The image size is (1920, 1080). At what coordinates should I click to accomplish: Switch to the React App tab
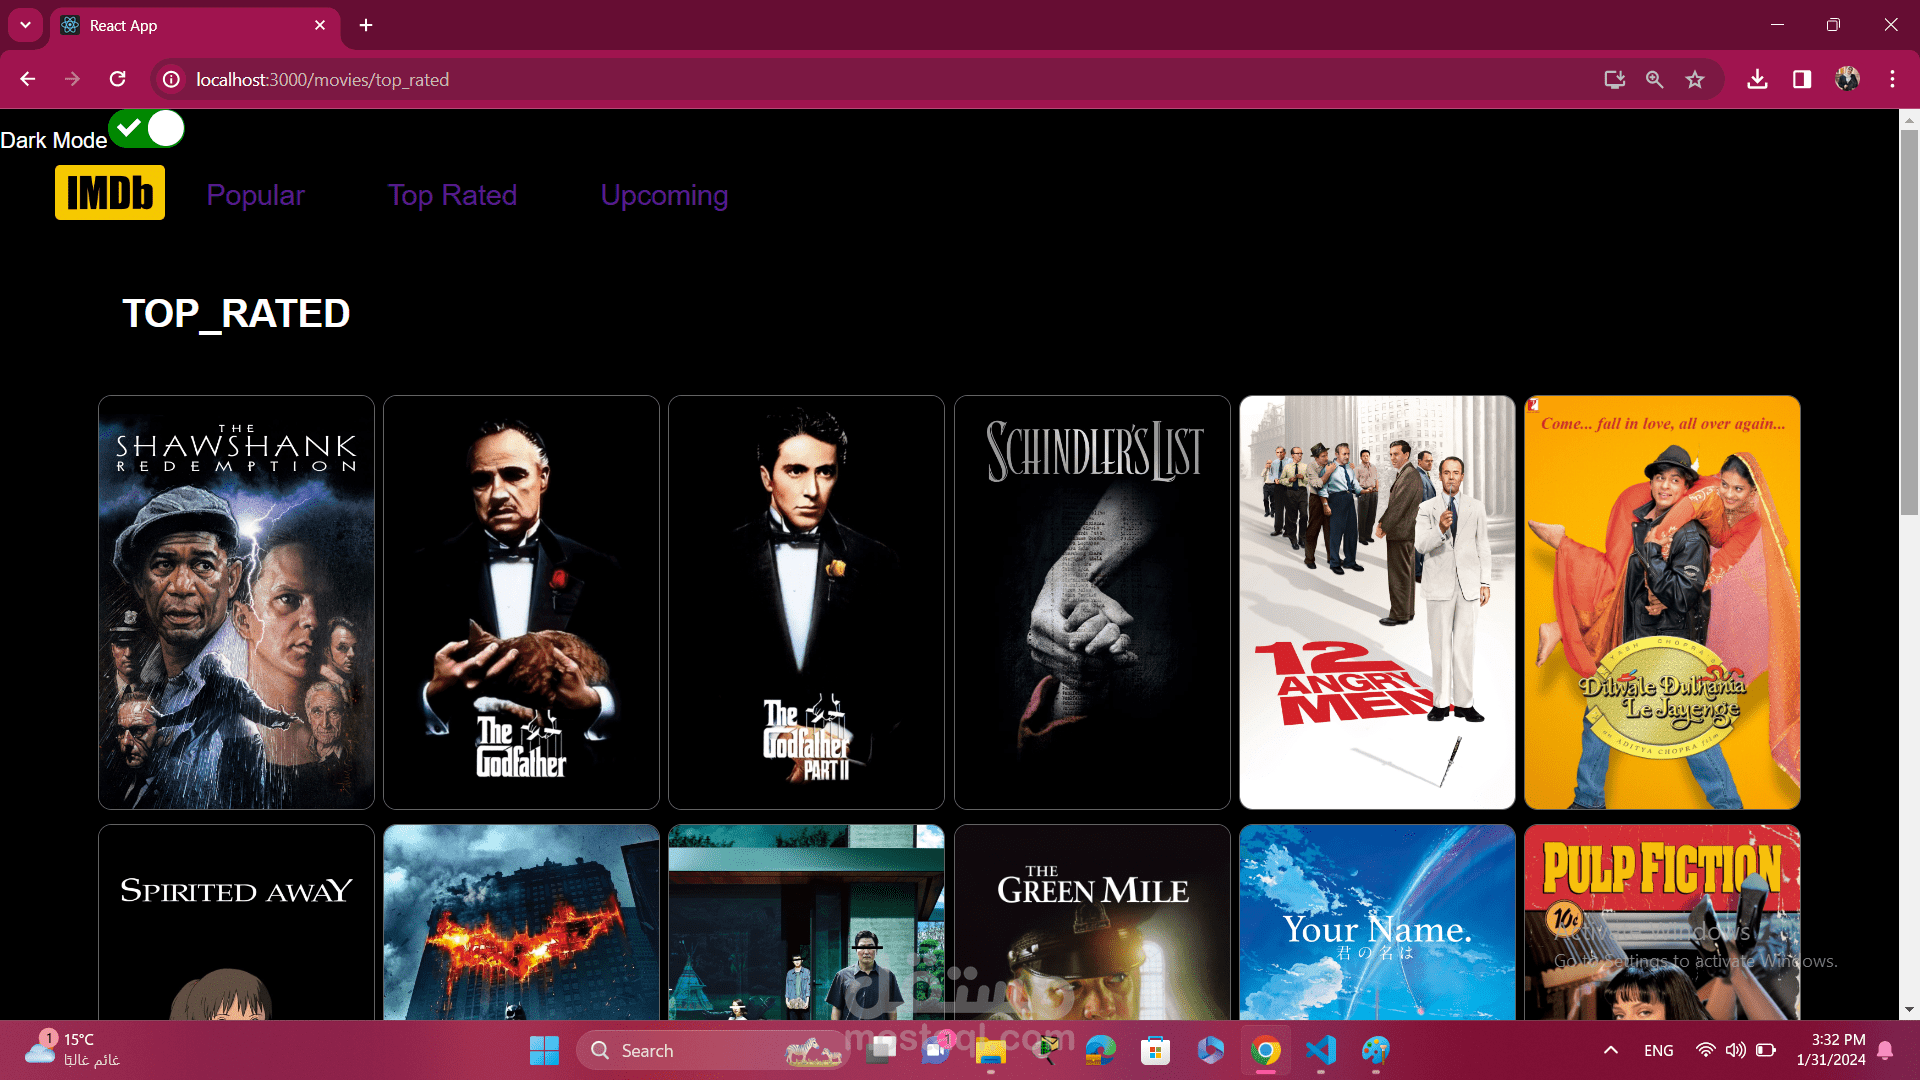[x=190, y=25]
